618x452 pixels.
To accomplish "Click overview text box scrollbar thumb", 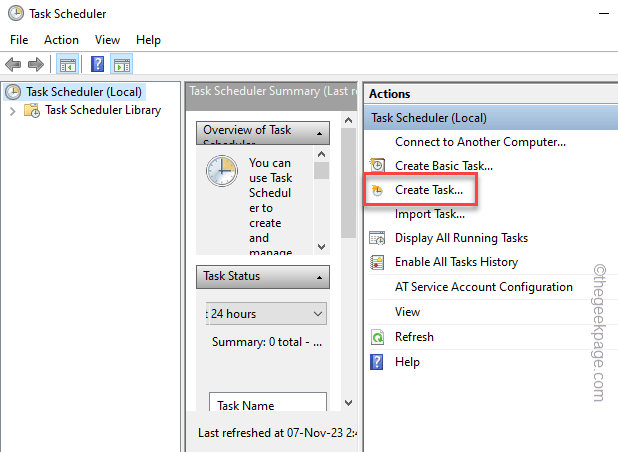I will (x=322, y=171).
